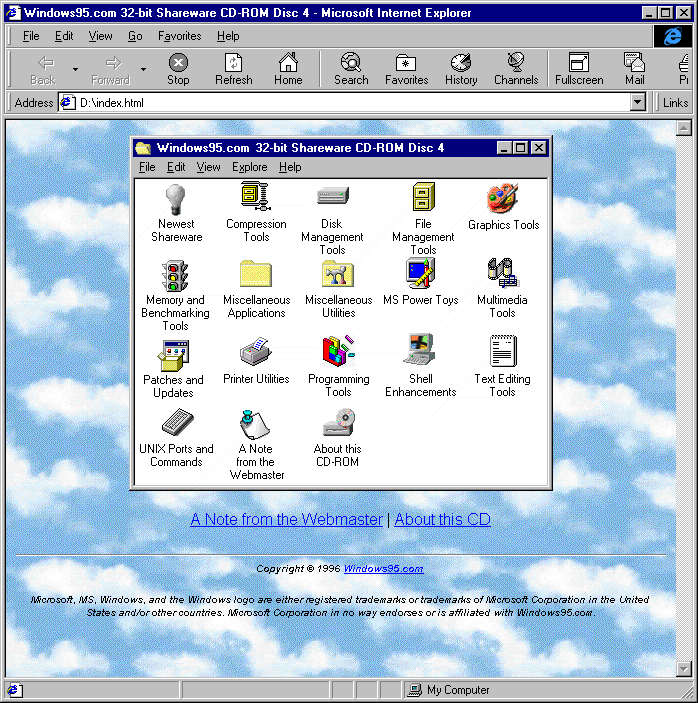Open the Explore menu in the CD-ROM window
698x703 pixels.
click(x=249, y=167)
